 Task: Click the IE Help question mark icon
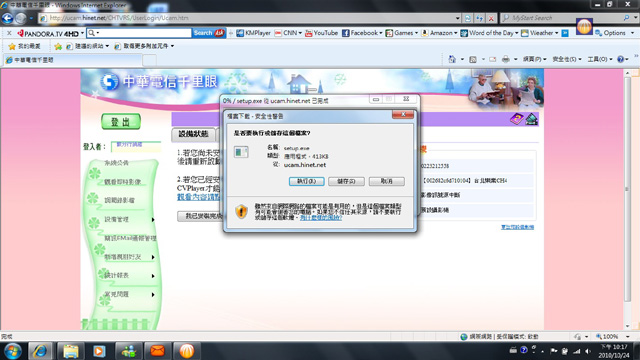tap(620, 60)
